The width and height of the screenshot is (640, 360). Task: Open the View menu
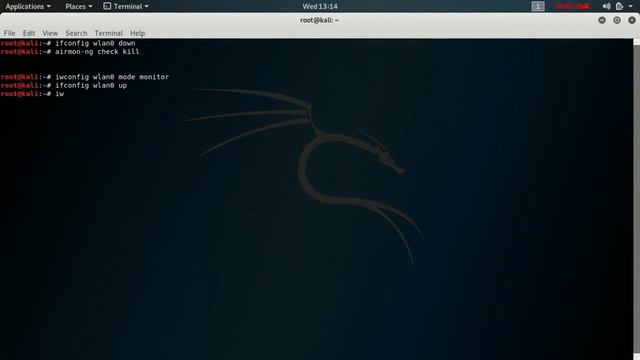(x=50, y=33)
